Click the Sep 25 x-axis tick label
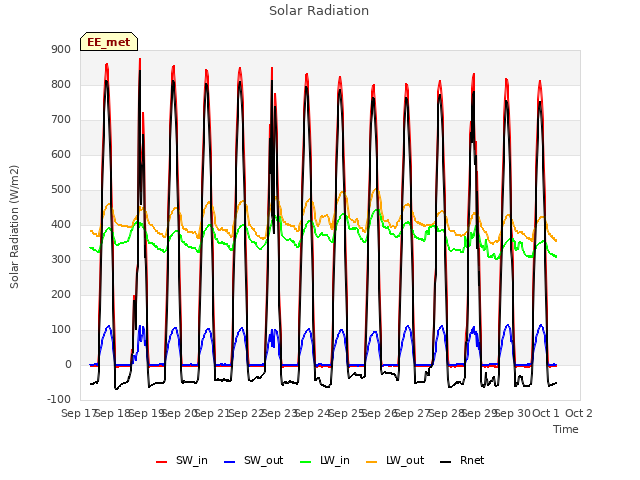Screen dimensions: 640x480 coord(346,413)
